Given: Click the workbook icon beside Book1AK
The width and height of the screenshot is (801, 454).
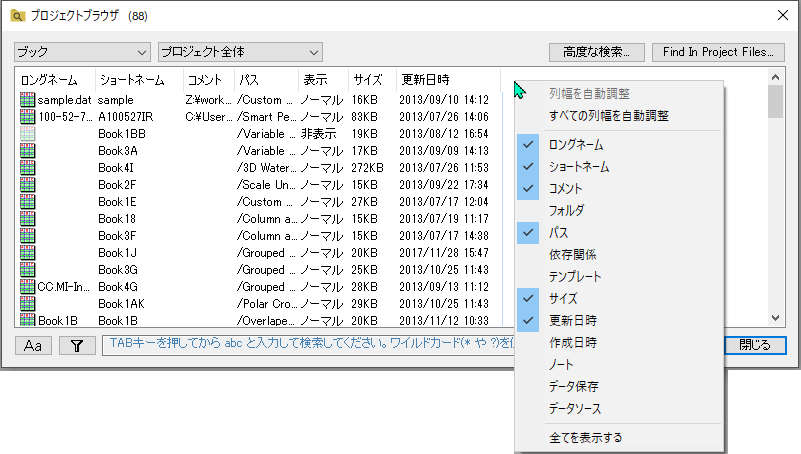Looking at the screenshot, I should tap(28, 304).
